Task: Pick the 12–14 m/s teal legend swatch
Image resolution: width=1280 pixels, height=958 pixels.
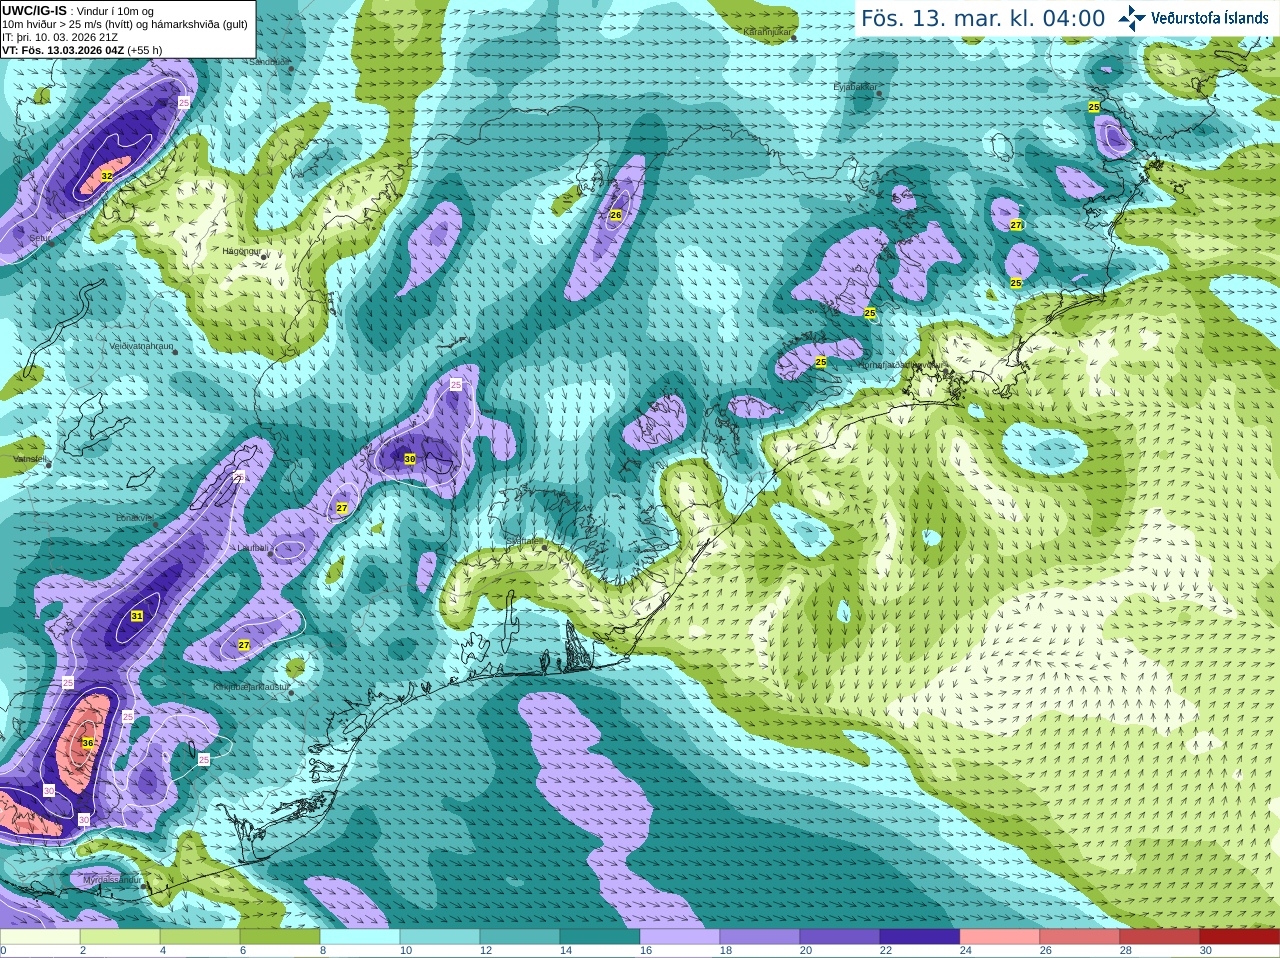Action: 520,937
